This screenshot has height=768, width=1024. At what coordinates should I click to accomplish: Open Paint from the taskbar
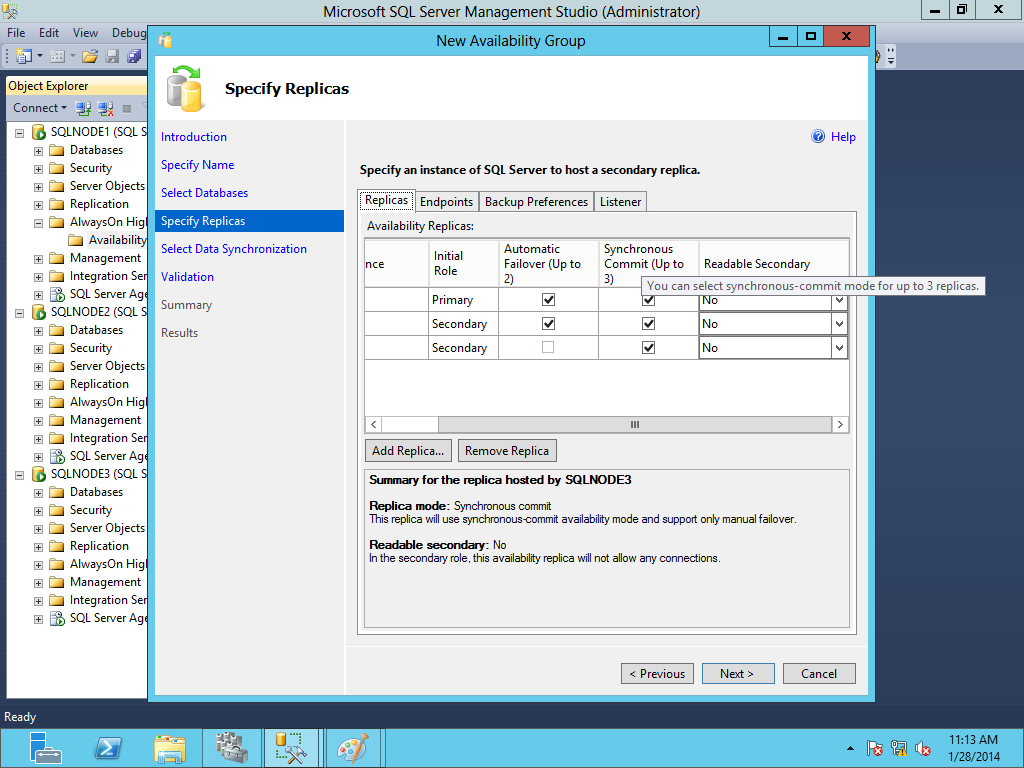pos(353,748)
